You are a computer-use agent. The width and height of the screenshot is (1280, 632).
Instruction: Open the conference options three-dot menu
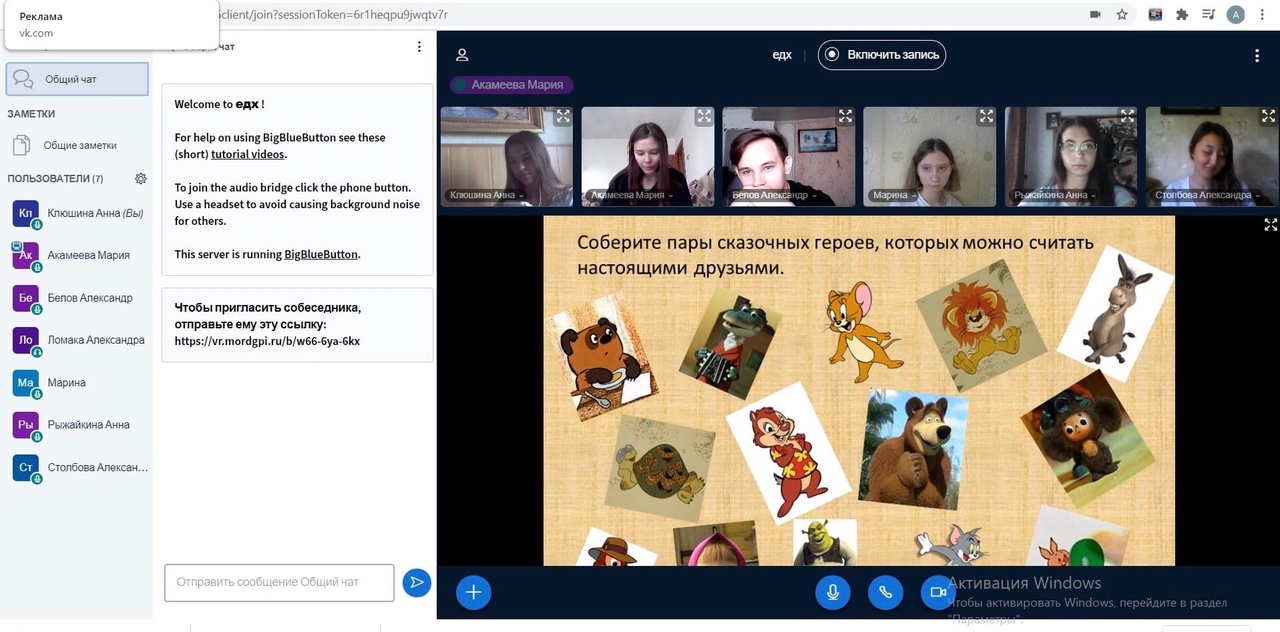click(x=1257, y=56)
